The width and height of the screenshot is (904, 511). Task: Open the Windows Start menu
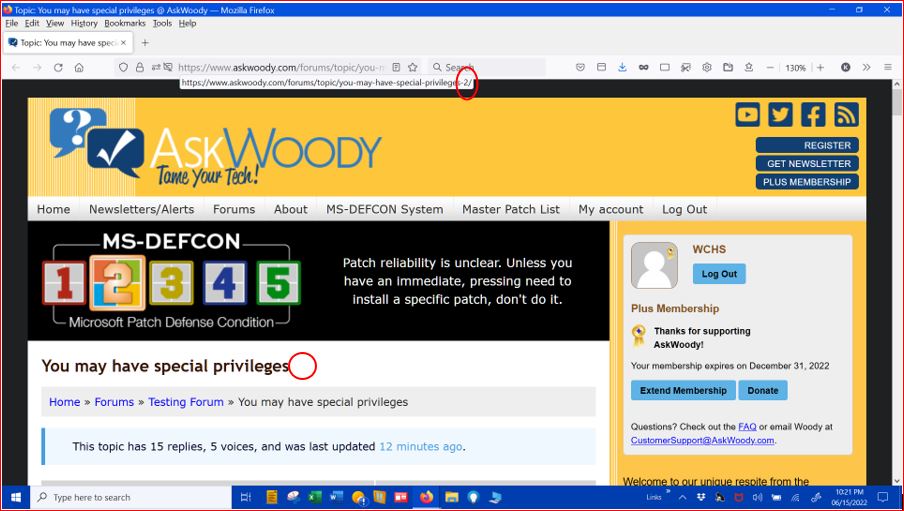(x=16, y=497)
